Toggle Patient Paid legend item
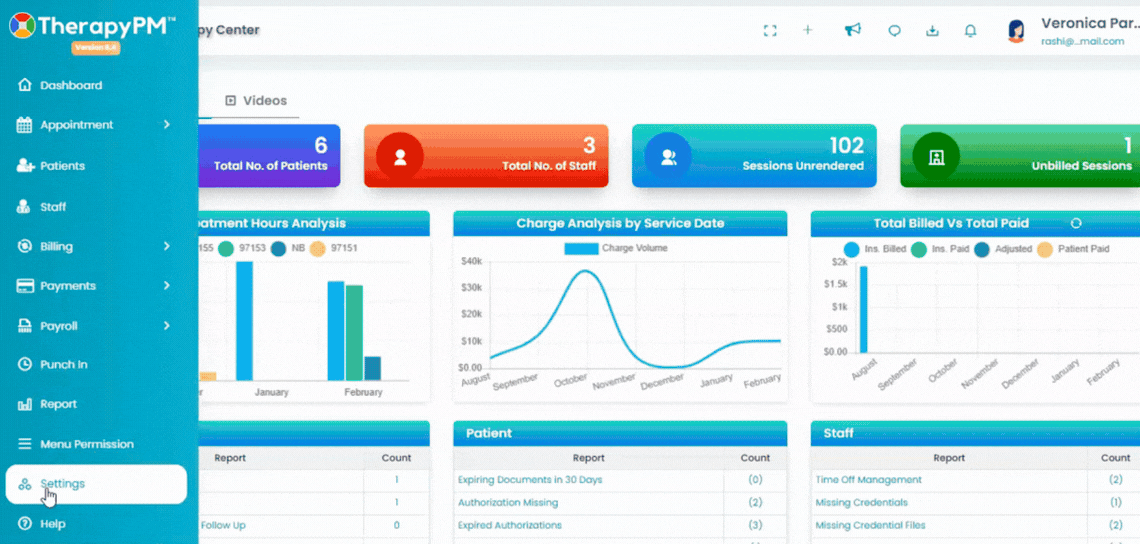 point(1073,249)
